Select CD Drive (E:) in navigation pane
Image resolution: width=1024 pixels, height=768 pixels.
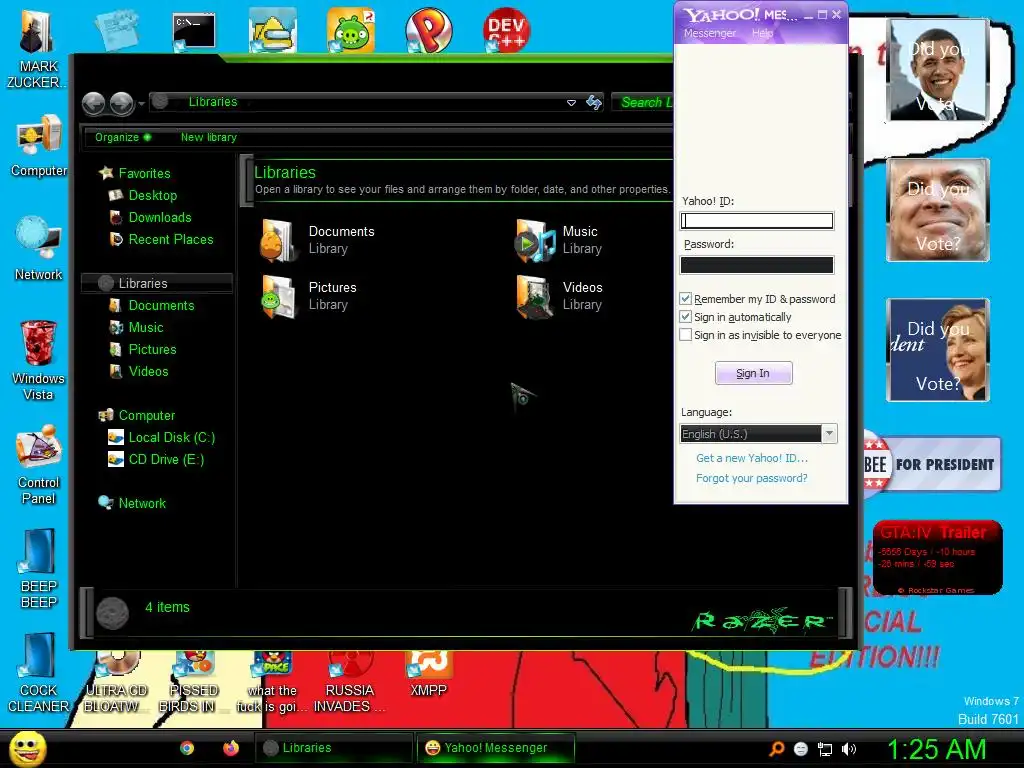pos(166,460)
